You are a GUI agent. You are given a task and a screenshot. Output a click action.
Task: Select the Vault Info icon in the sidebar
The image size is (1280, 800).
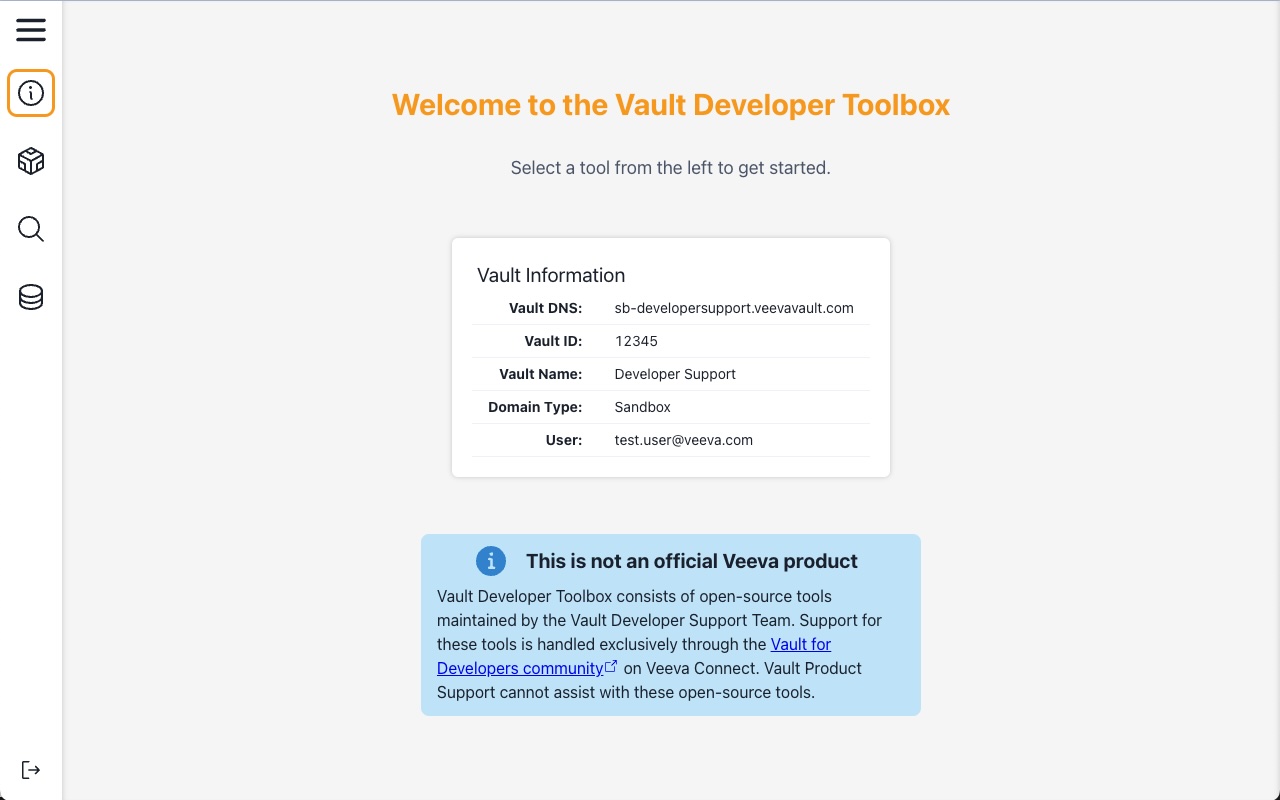31,93
